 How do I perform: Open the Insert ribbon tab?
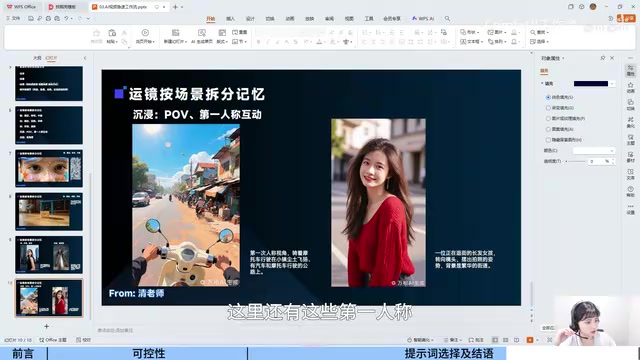tap(230, 19)
